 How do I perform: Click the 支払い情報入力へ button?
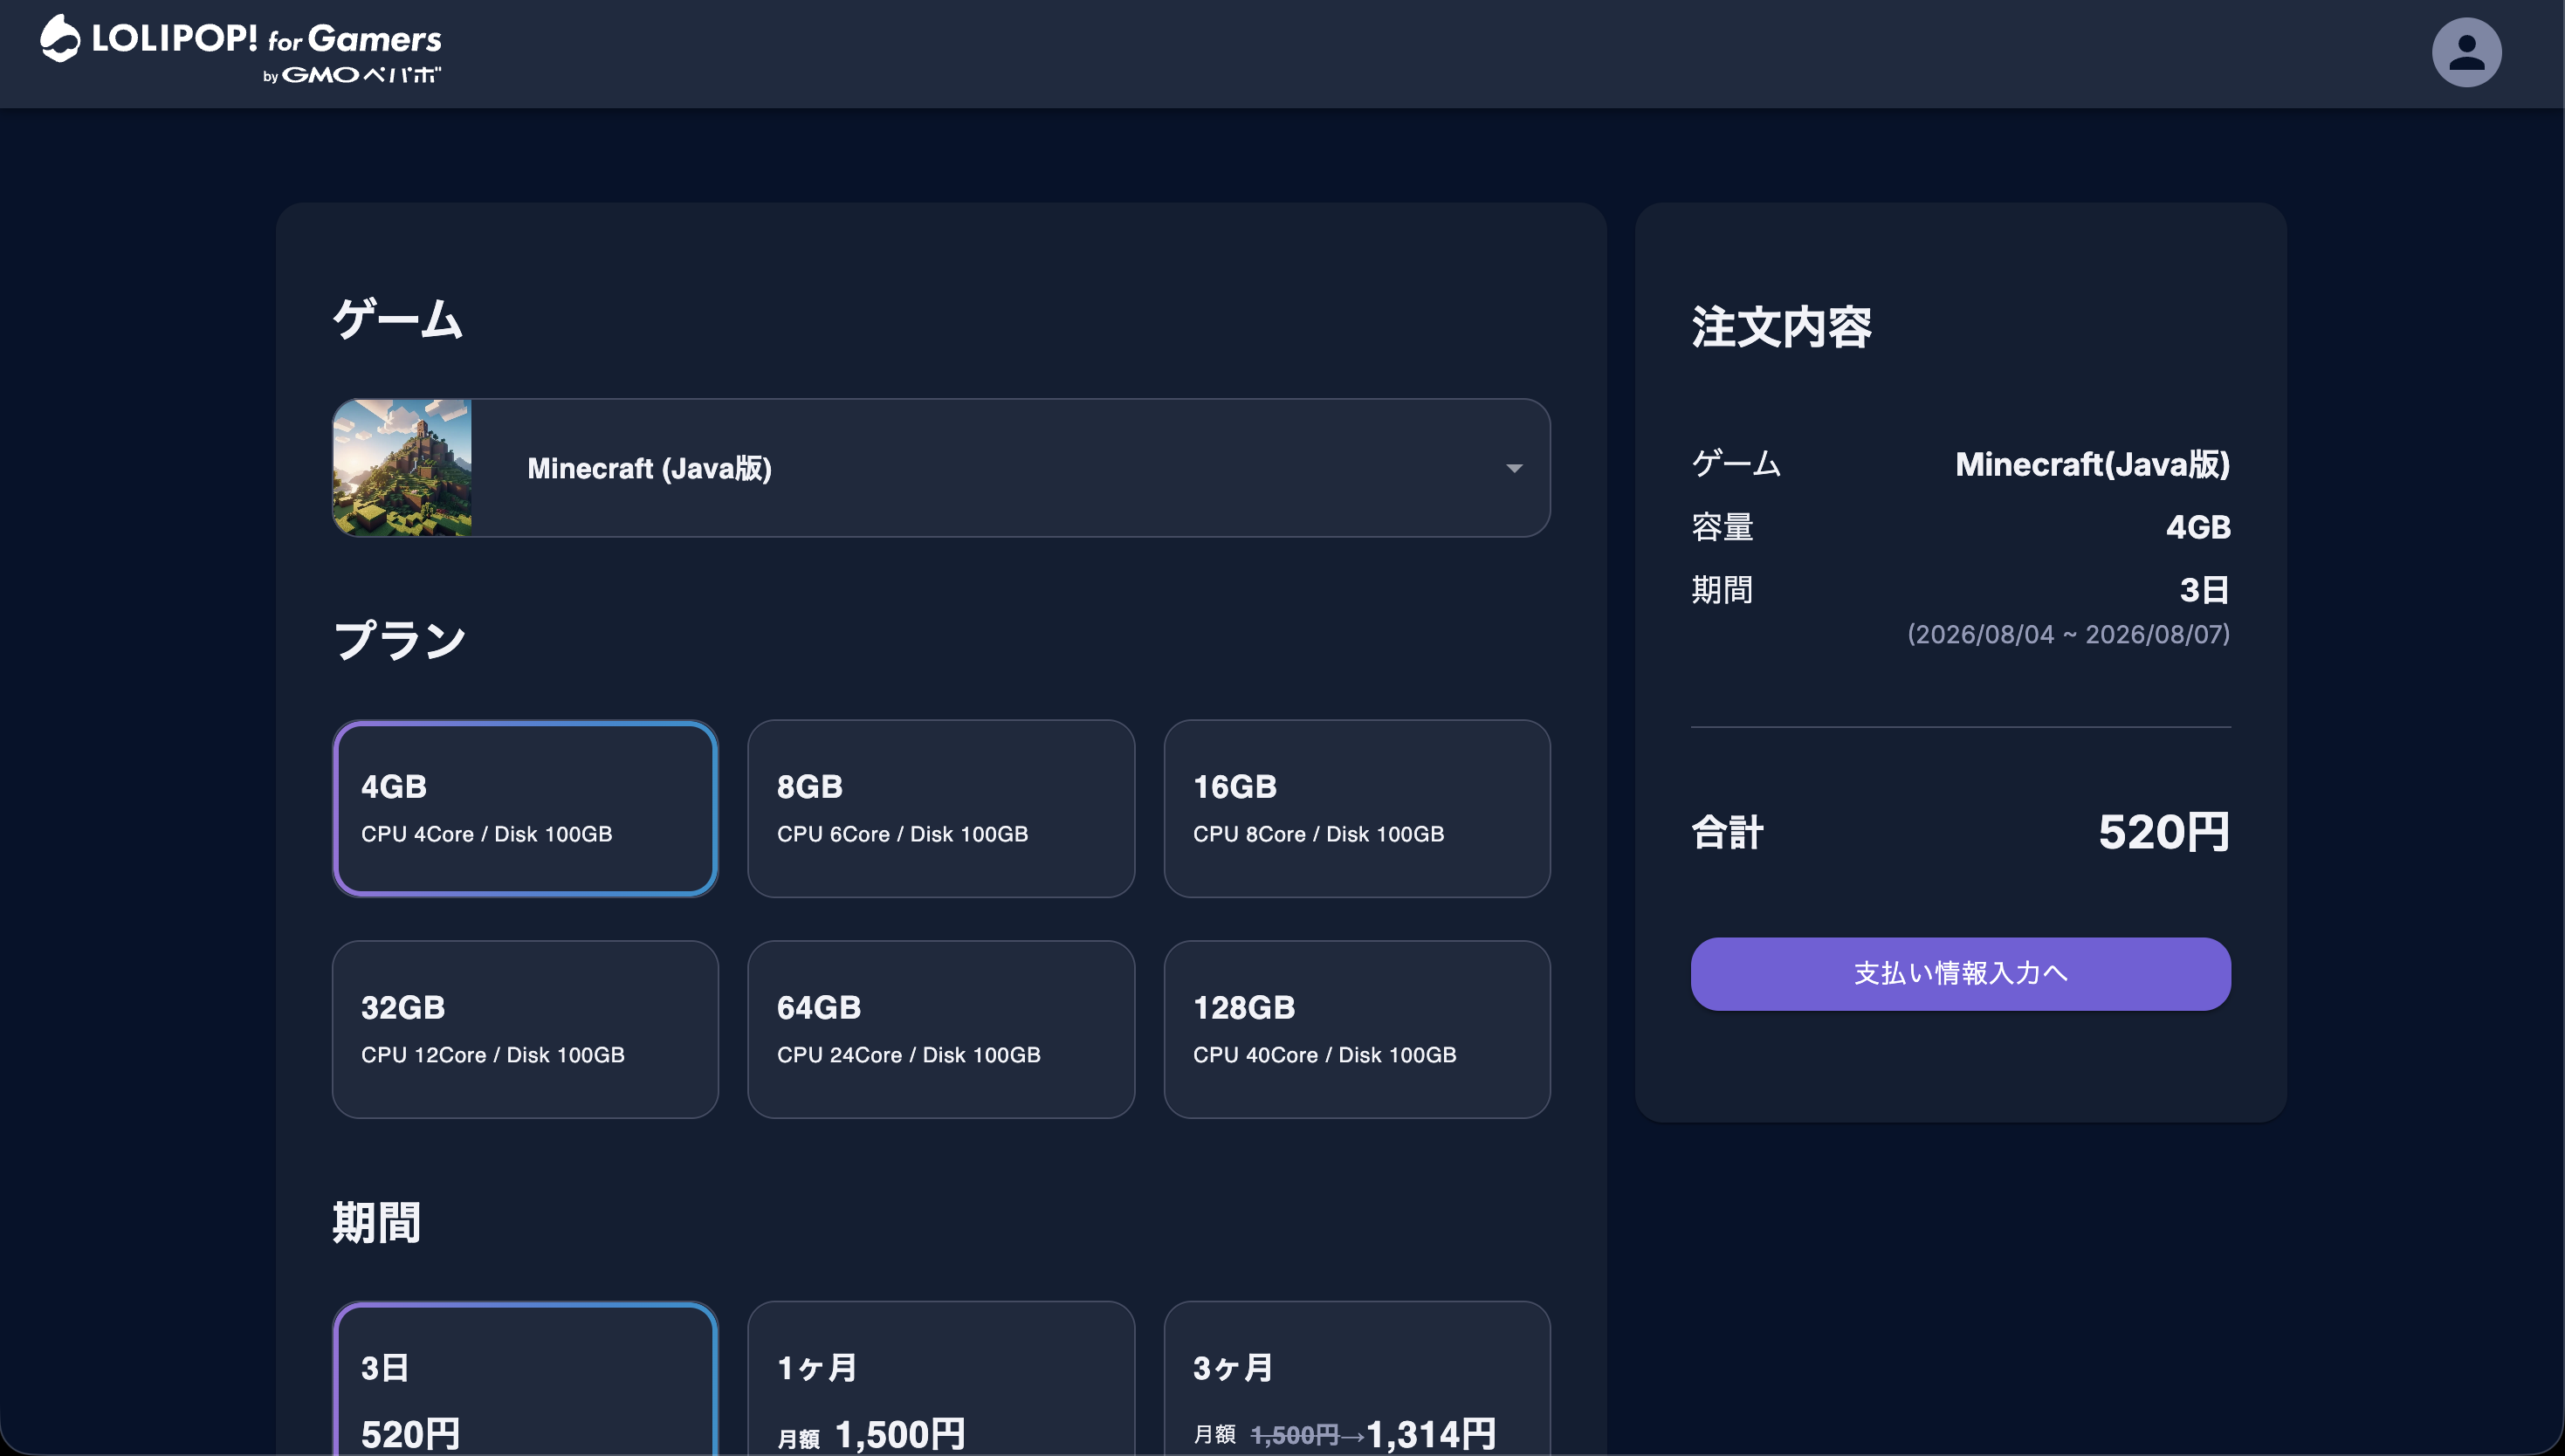click(1960, 973)
